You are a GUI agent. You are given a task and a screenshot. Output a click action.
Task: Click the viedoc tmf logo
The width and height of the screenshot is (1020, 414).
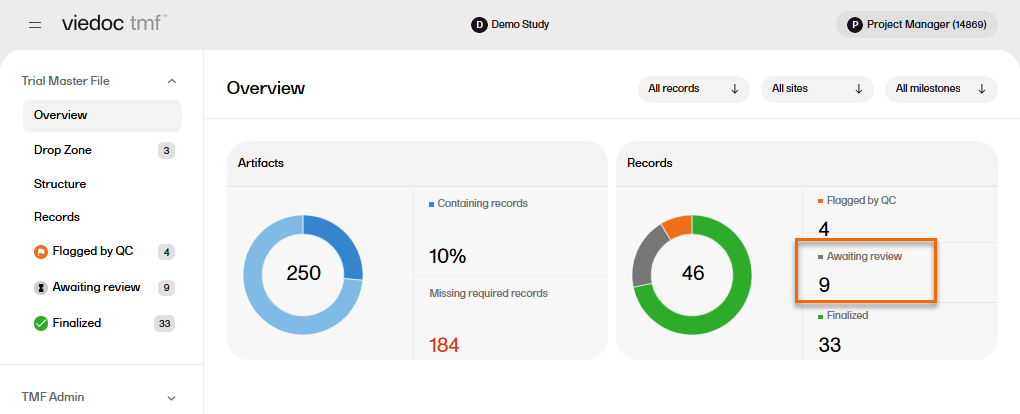pyautogui.click(x=114, y=23)
